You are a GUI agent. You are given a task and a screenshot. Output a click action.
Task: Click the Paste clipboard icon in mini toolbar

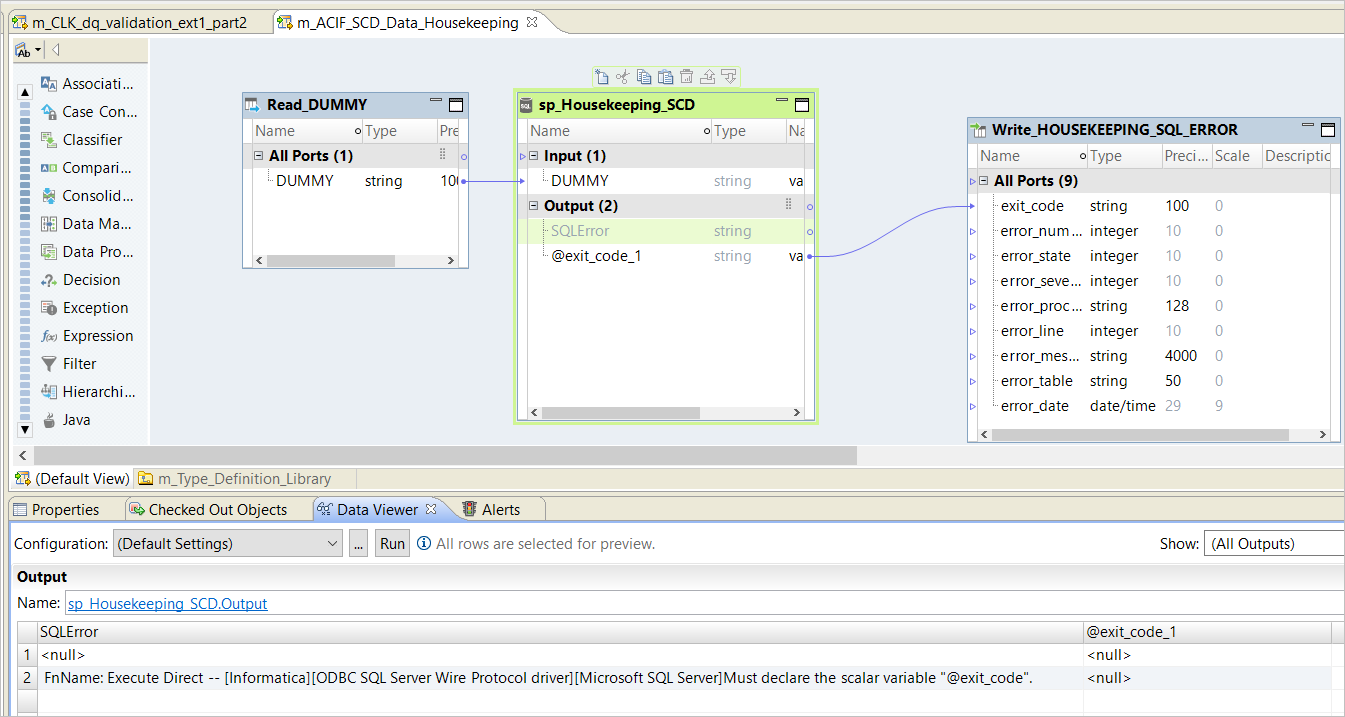click(x=665, y=76)
